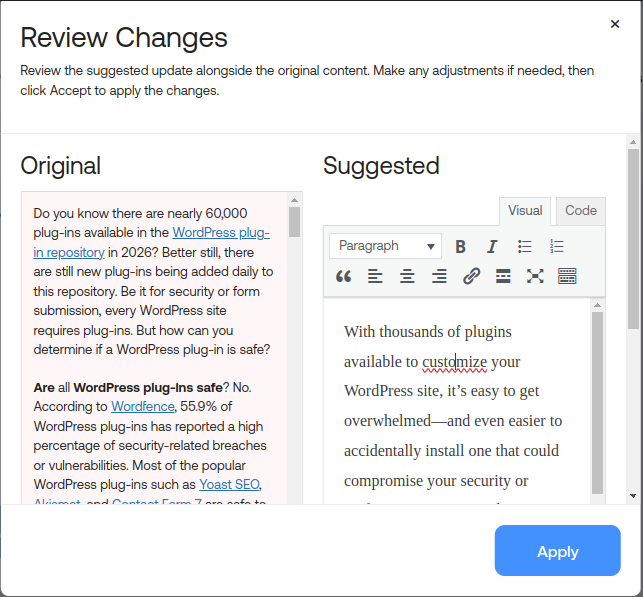
Task: Apply blockquote formatting
Action: [344, 276]
